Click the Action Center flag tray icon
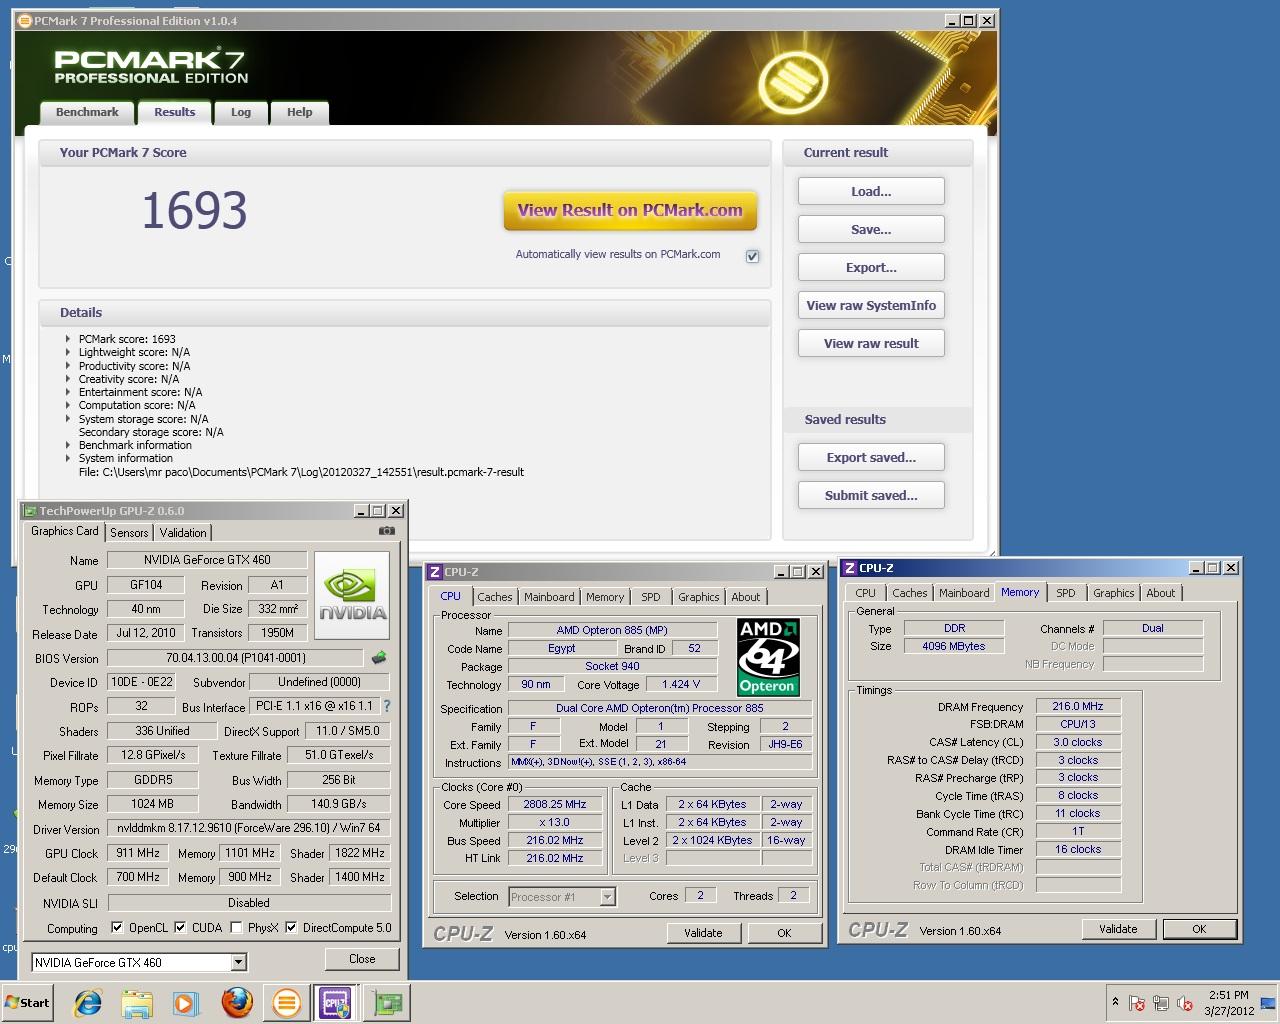The height and width of the screenshot is (1024, 1280). pyautogui.click(x=1137, y=1003)
